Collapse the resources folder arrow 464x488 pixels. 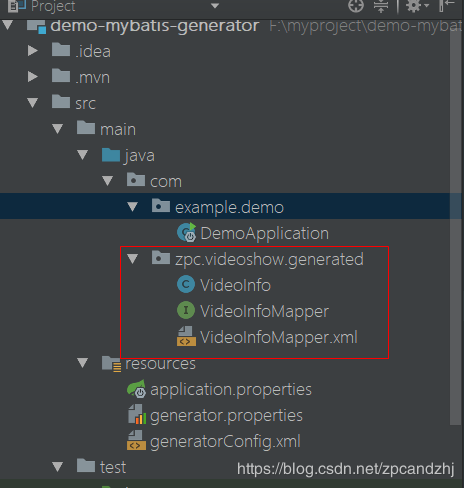pos(83,363)
